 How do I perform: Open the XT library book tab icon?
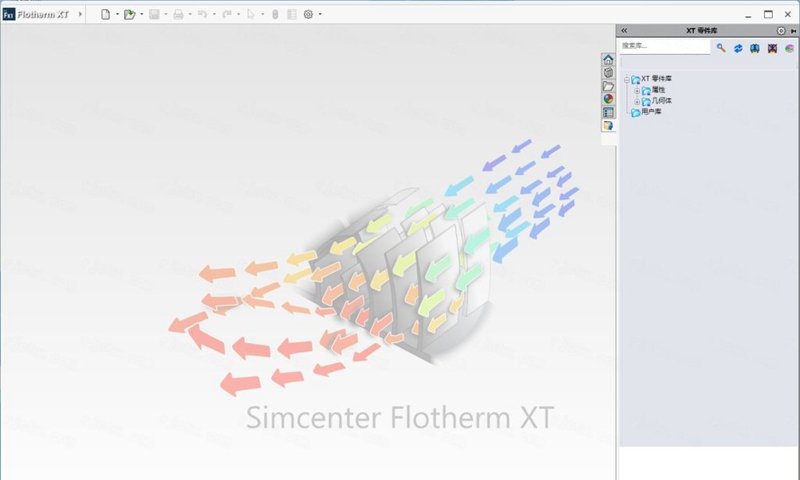click(x=608, y=125)
